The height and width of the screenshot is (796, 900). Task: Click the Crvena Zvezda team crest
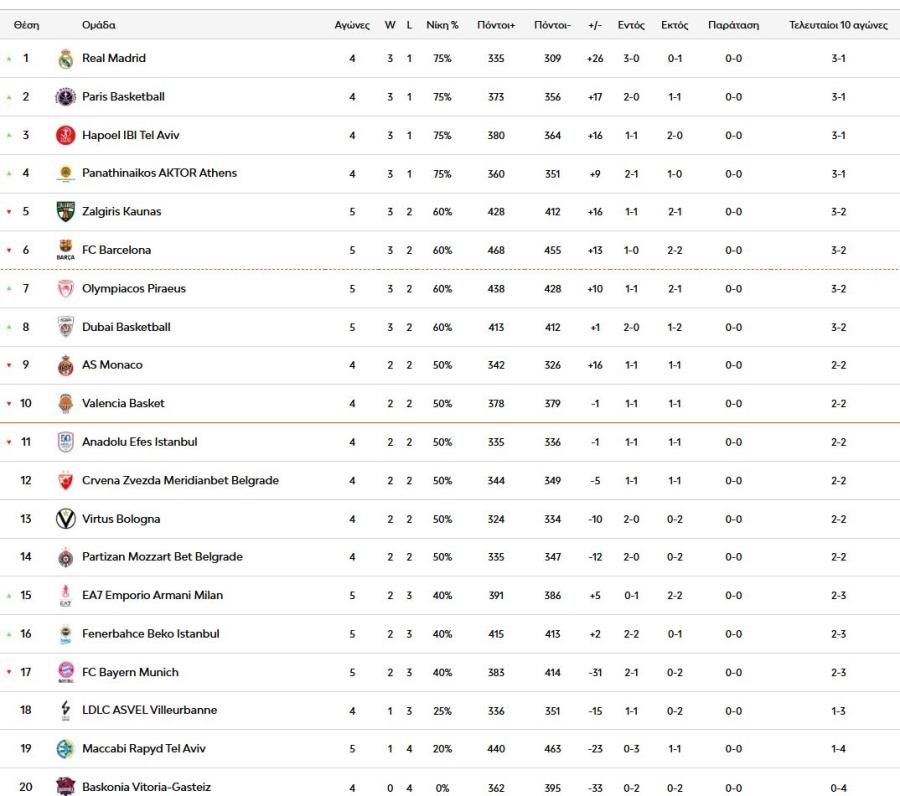[65, 481]
